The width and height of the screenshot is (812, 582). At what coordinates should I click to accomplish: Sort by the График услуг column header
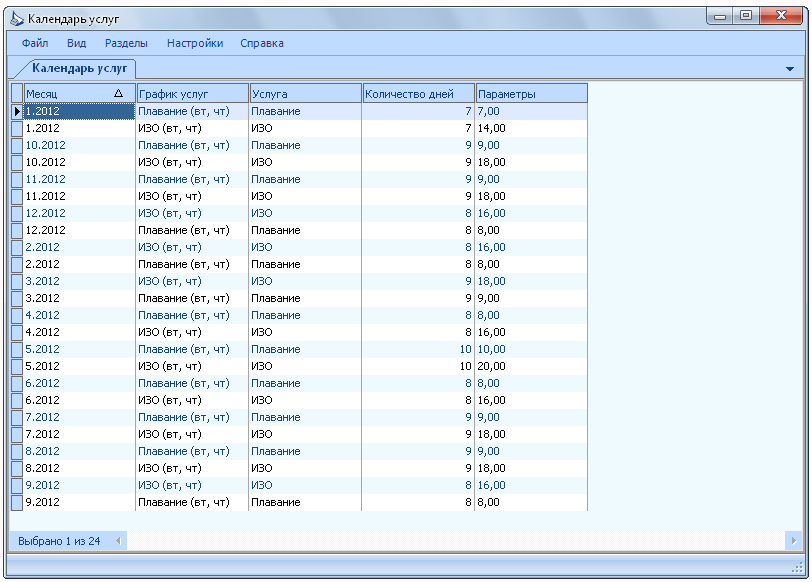point(192,93)
